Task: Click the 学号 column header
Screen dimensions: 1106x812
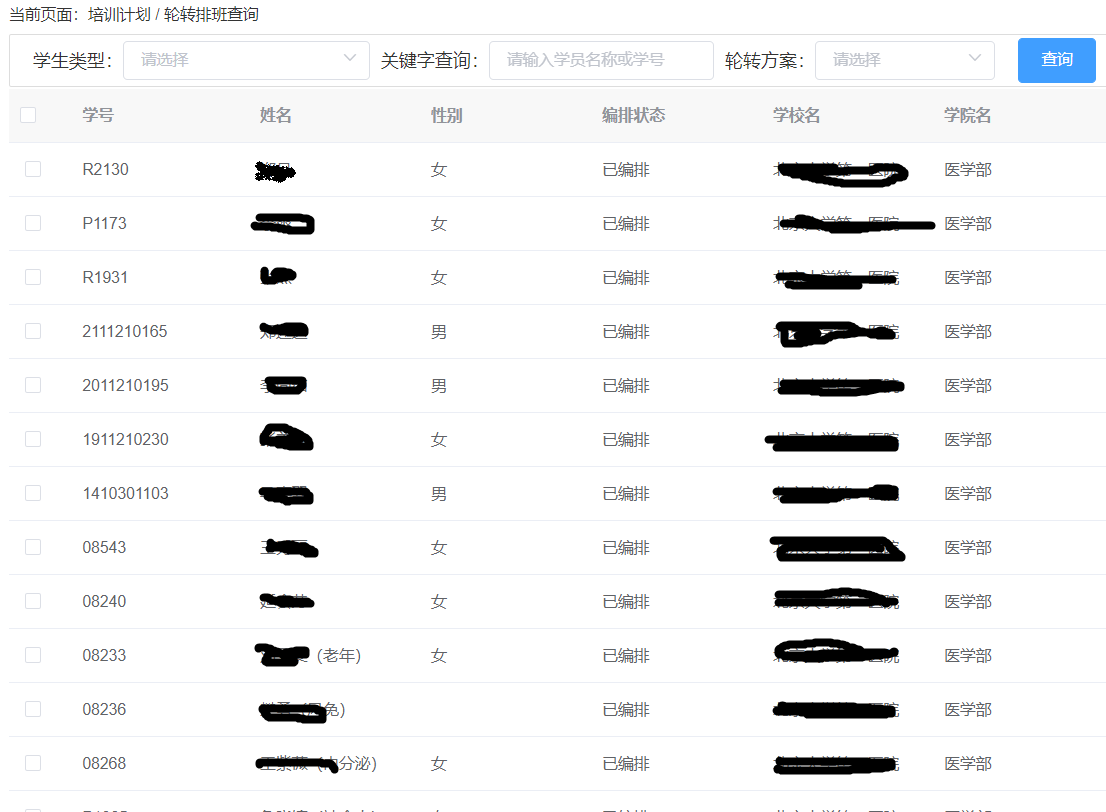Action: (x=98, y=115)
